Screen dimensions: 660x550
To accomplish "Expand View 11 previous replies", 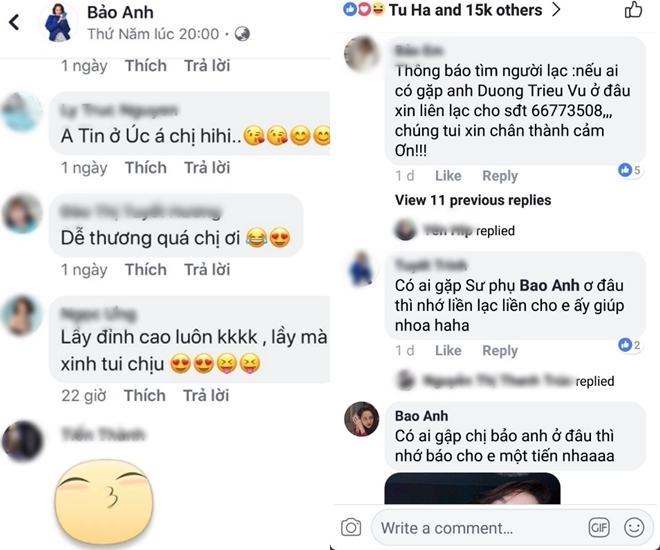I will point(473,200).
